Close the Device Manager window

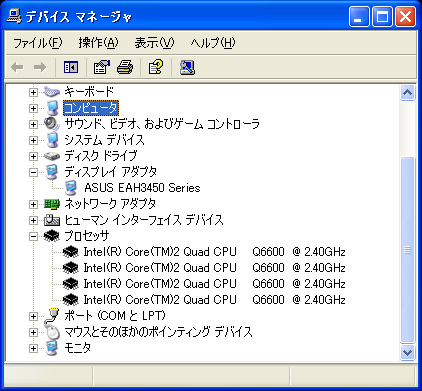pyautogui.click(x=405, y=17)
